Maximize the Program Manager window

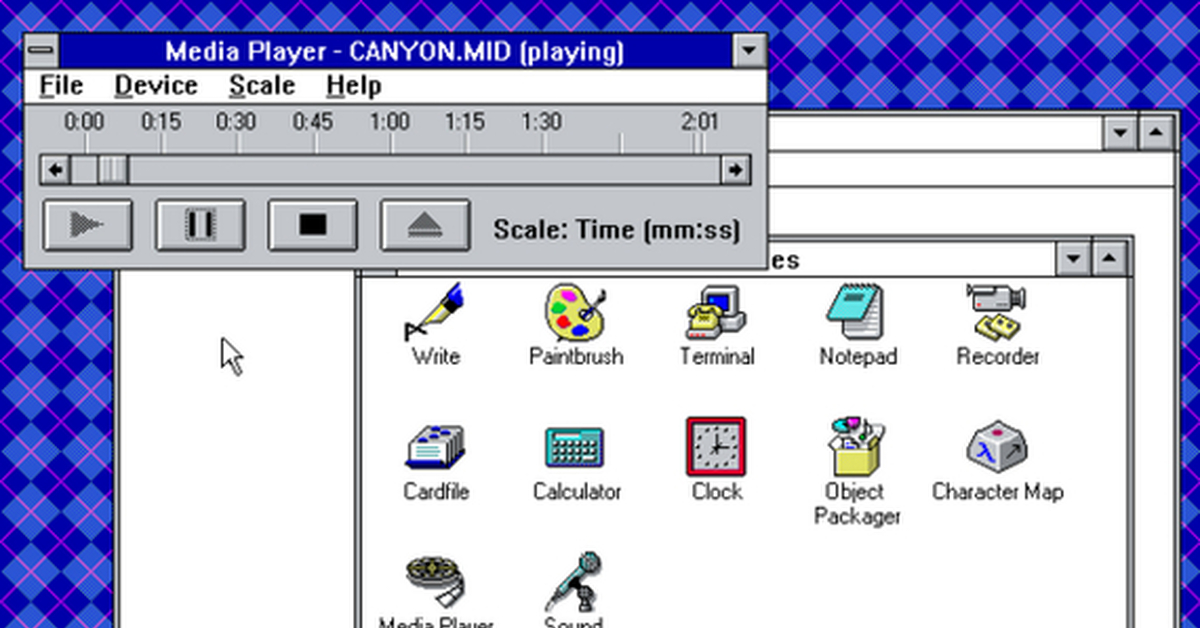(1155, 133)
